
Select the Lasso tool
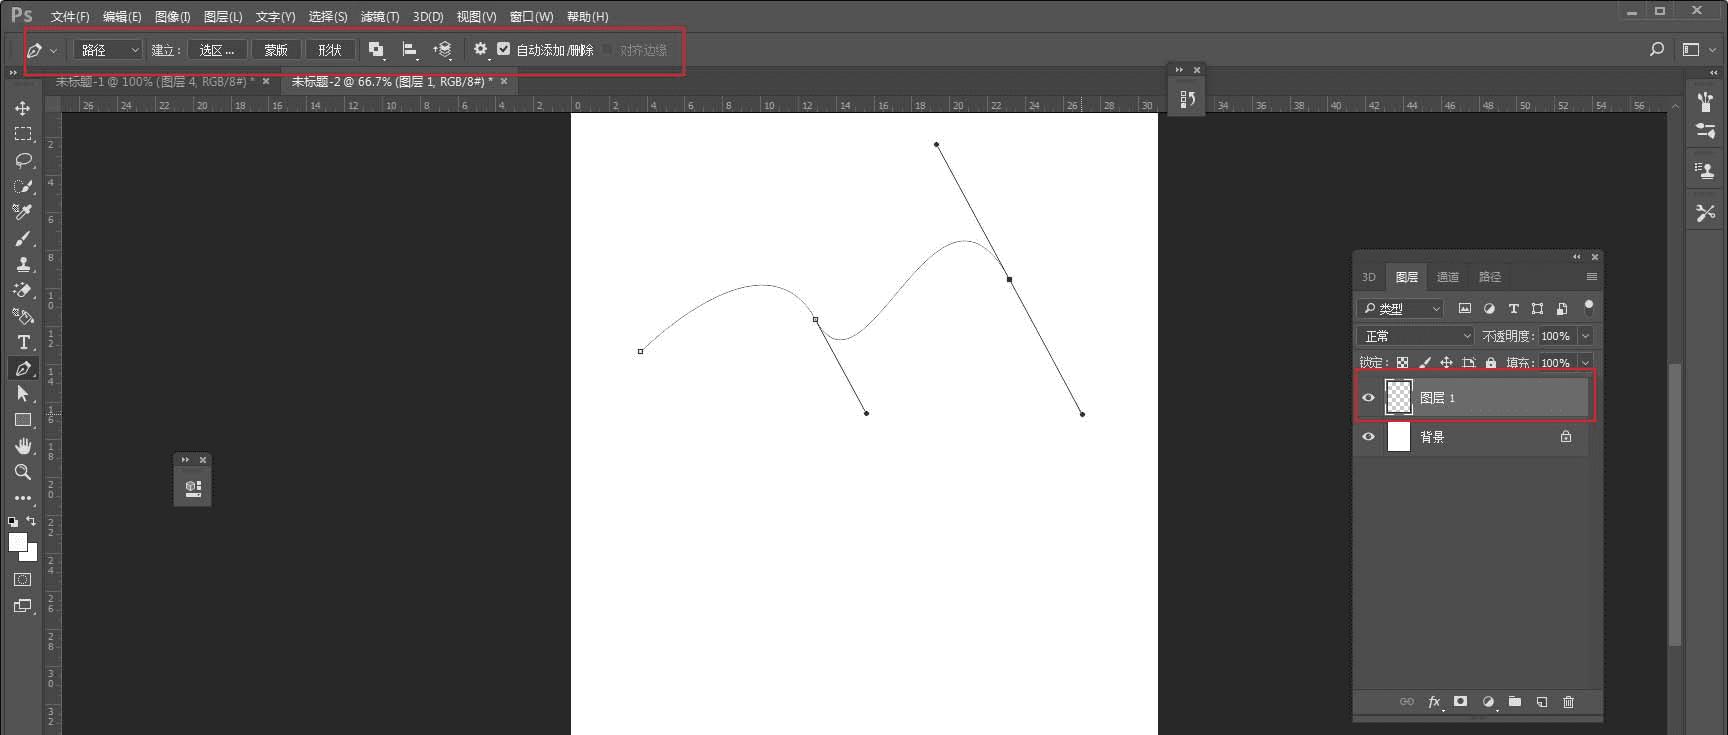tap(22, 160)
